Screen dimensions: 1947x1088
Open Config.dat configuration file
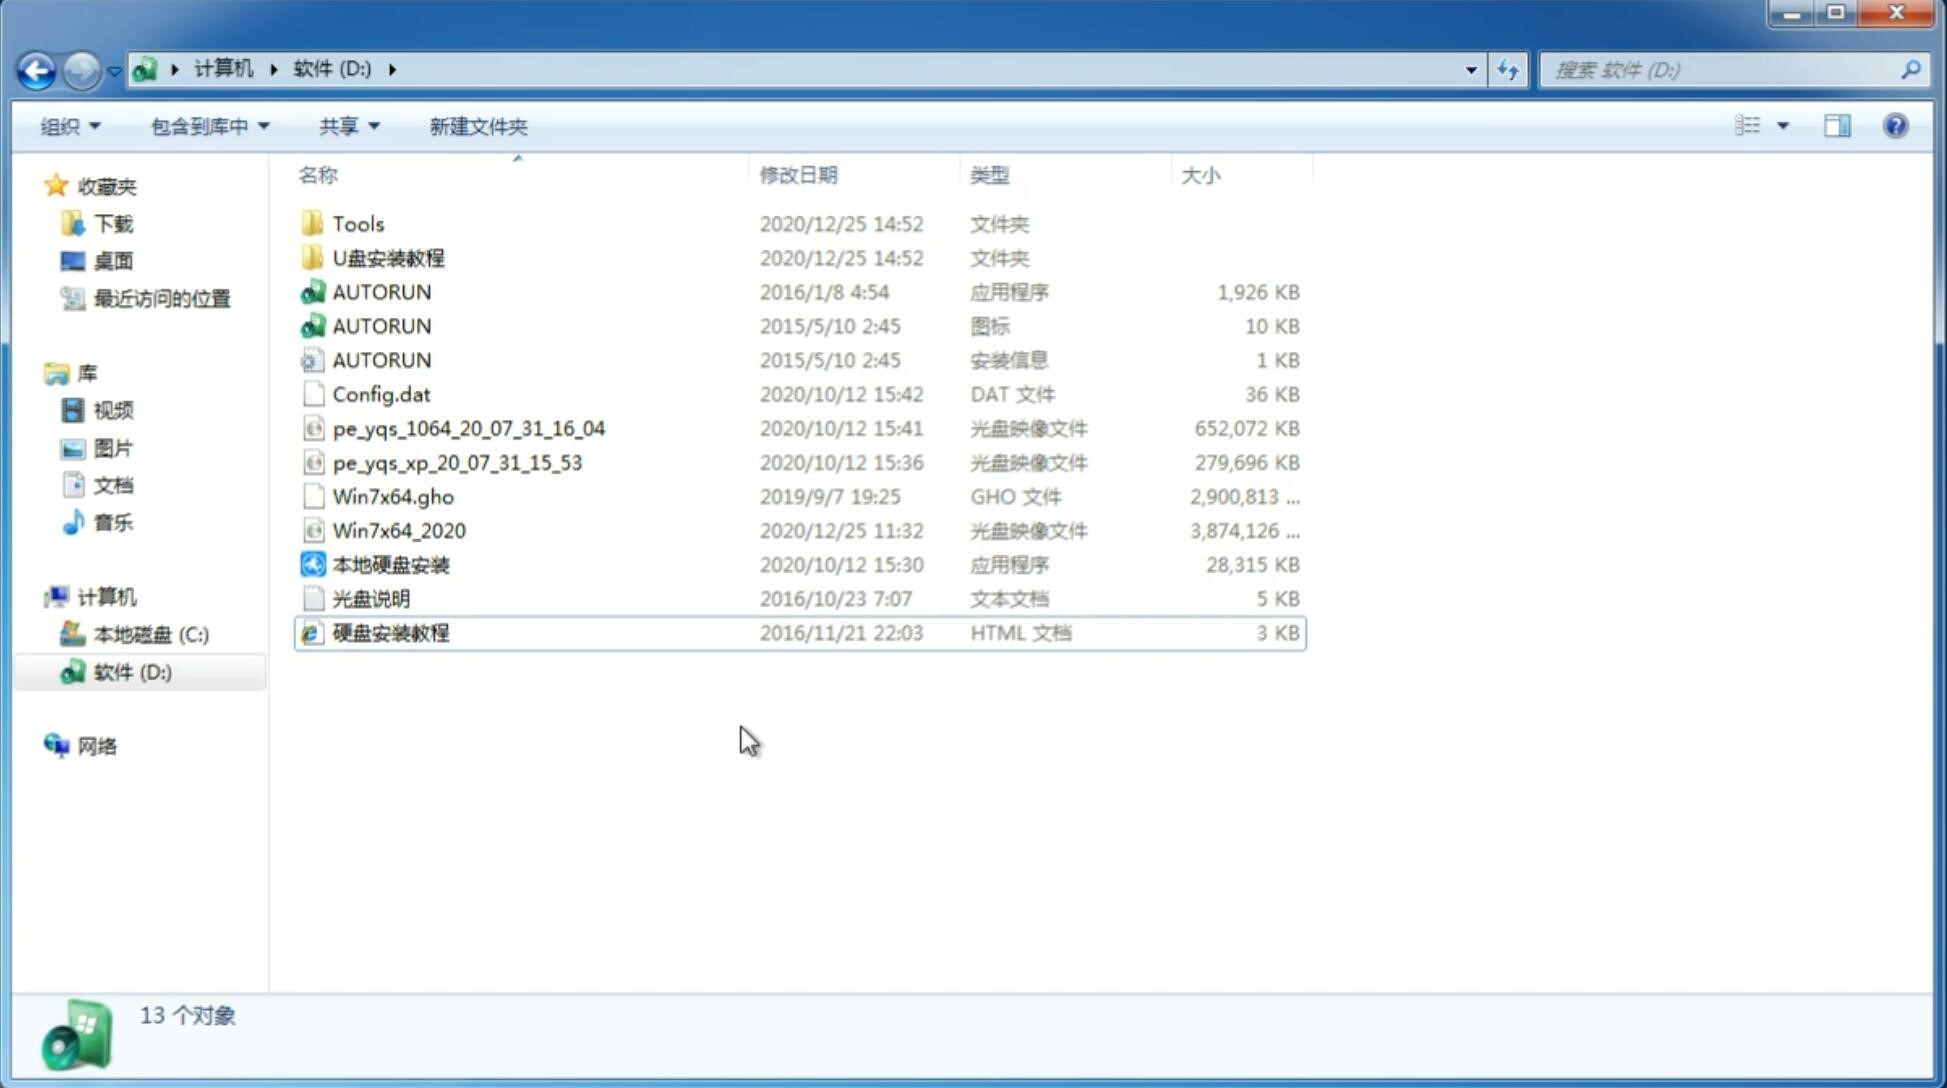pos(380,393)
